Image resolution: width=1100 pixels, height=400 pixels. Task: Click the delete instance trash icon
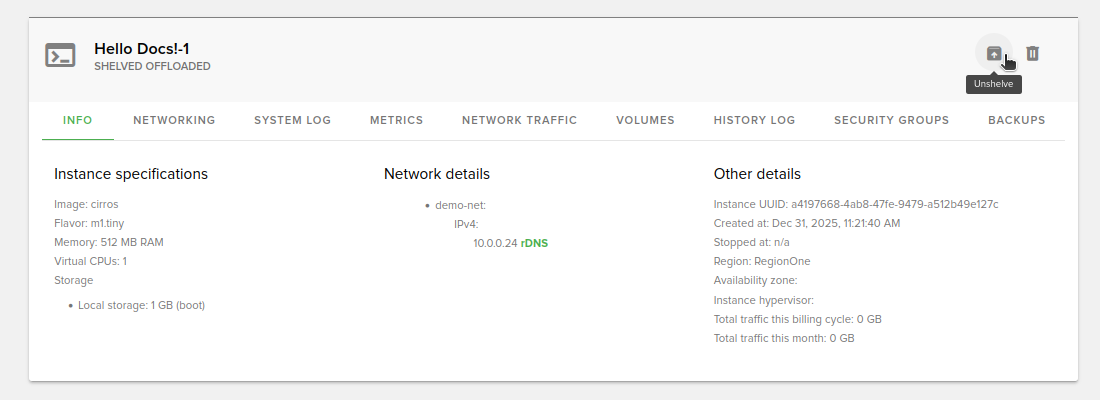coord(1033,54)
